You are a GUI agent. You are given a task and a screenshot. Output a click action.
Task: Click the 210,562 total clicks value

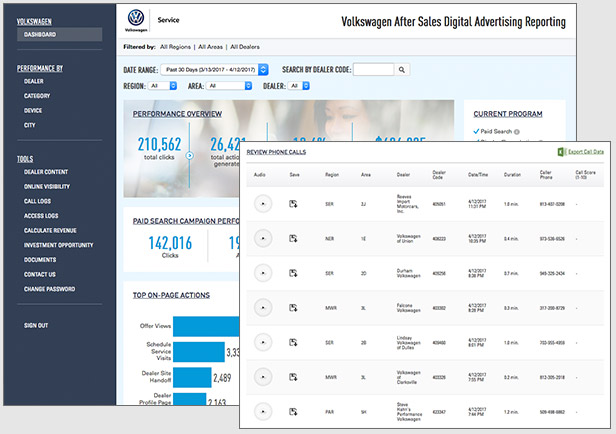160,145
